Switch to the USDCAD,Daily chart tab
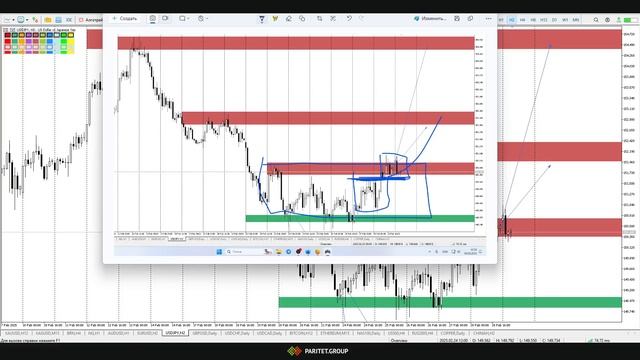 pyautogui.click(x=269, y=333)
